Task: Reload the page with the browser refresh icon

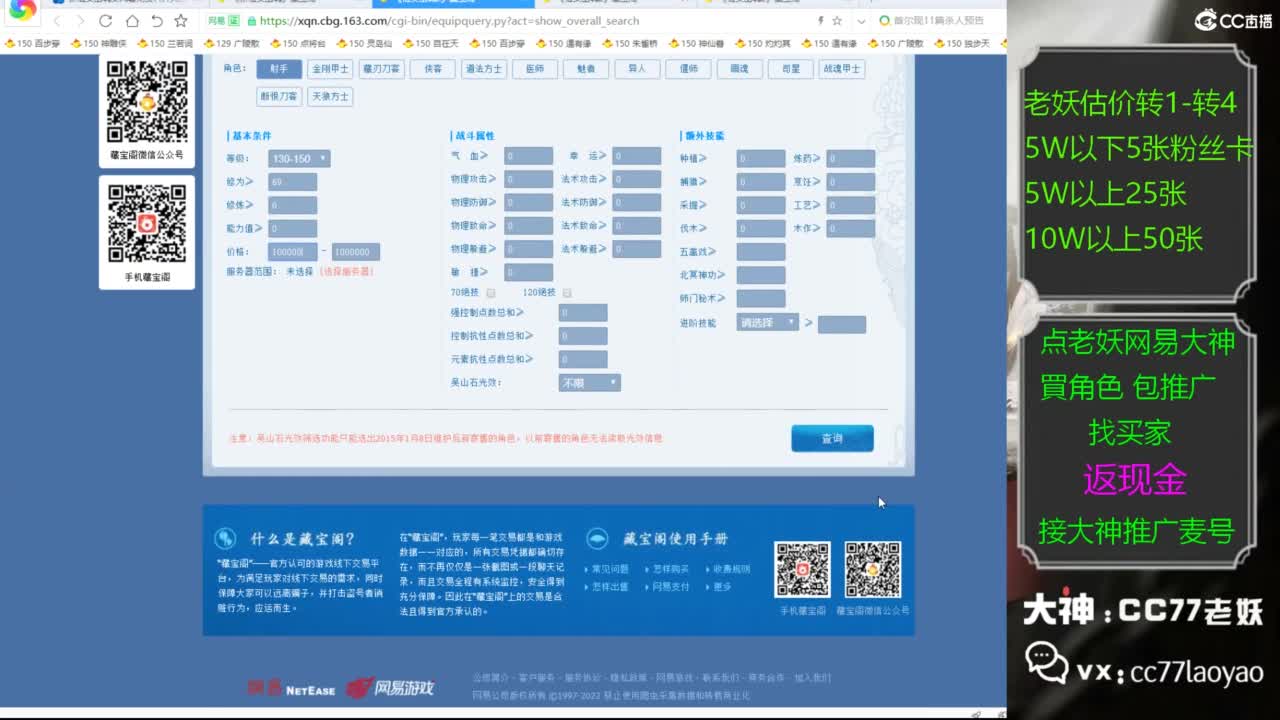Action: pos(105,20)
